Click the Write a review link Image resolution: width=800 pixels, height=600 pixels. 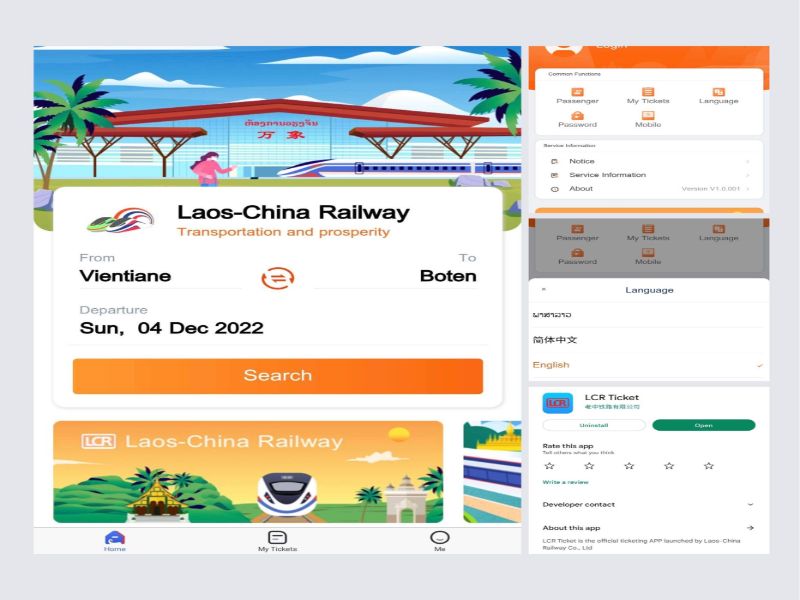click(x=565, y=482)
